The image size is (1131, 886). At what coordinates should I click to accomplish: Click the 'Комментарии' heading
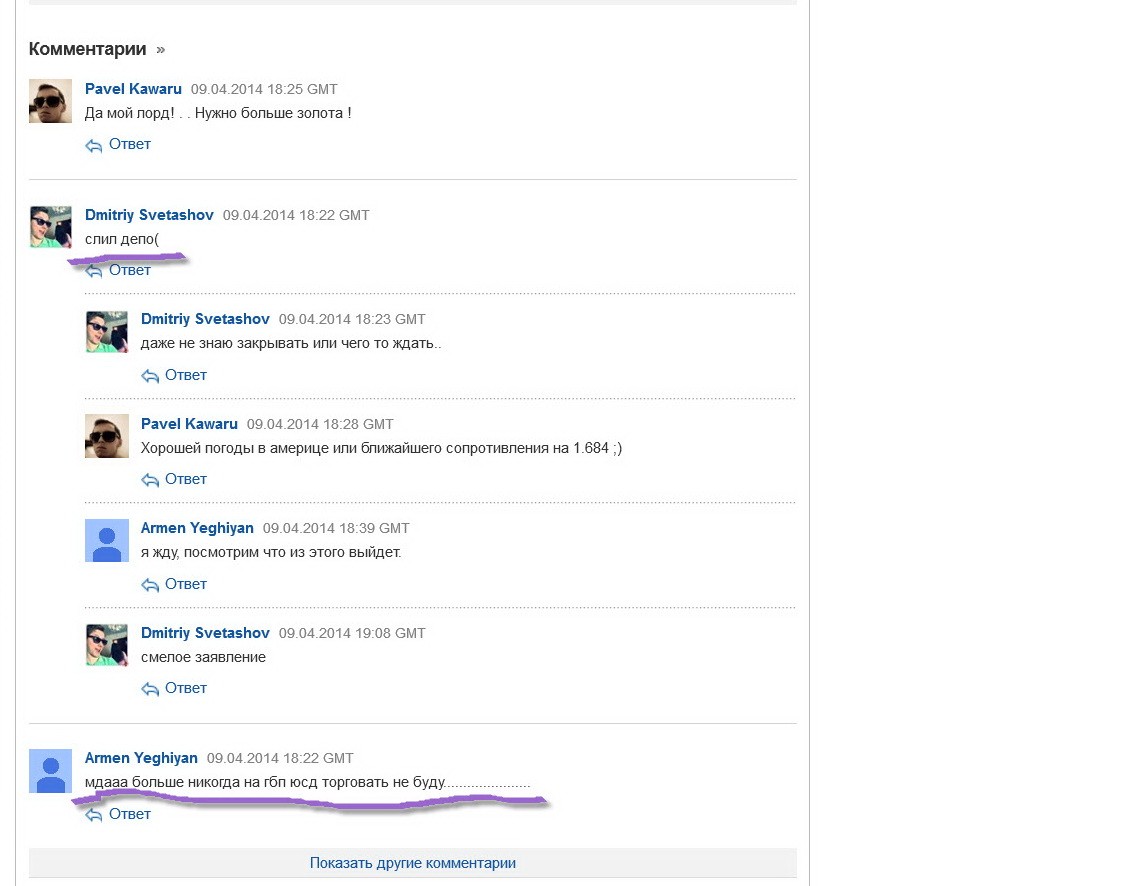tap(87, 49)
